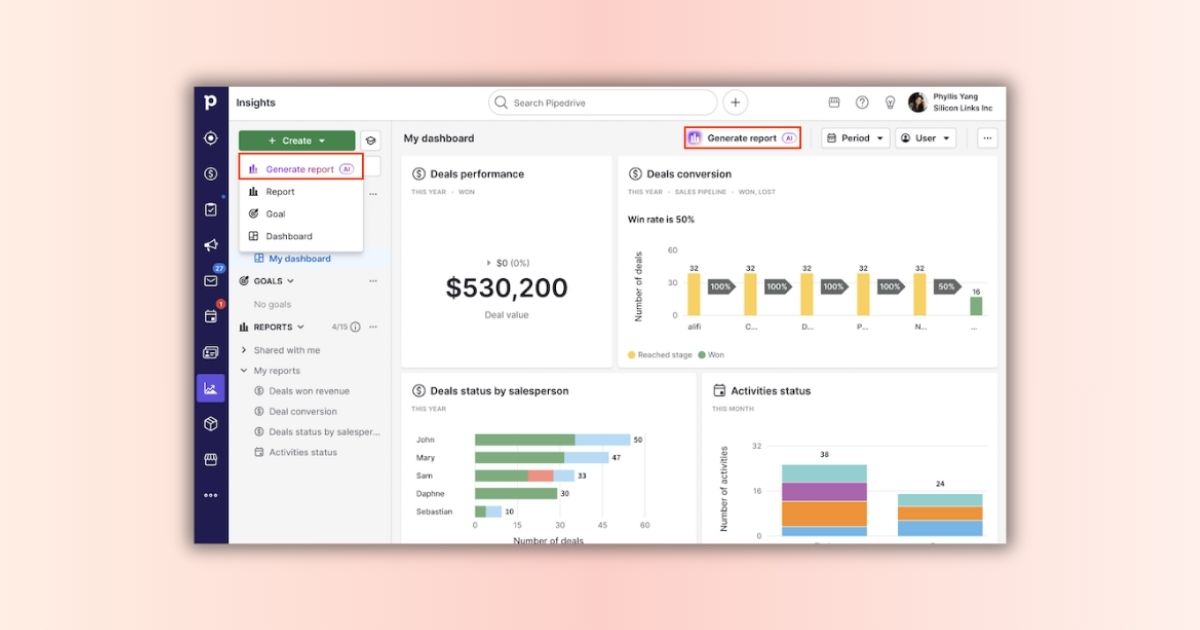
Task: Click yellow Reached stage legend swatch
Action: (x=632, y=355)
